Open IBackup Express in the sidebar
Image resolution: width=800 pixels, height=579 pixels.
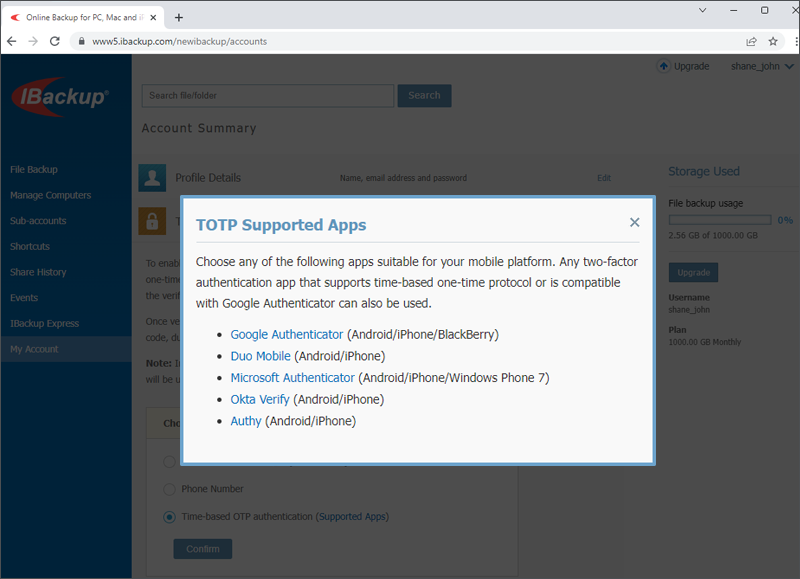coord(44,323)
